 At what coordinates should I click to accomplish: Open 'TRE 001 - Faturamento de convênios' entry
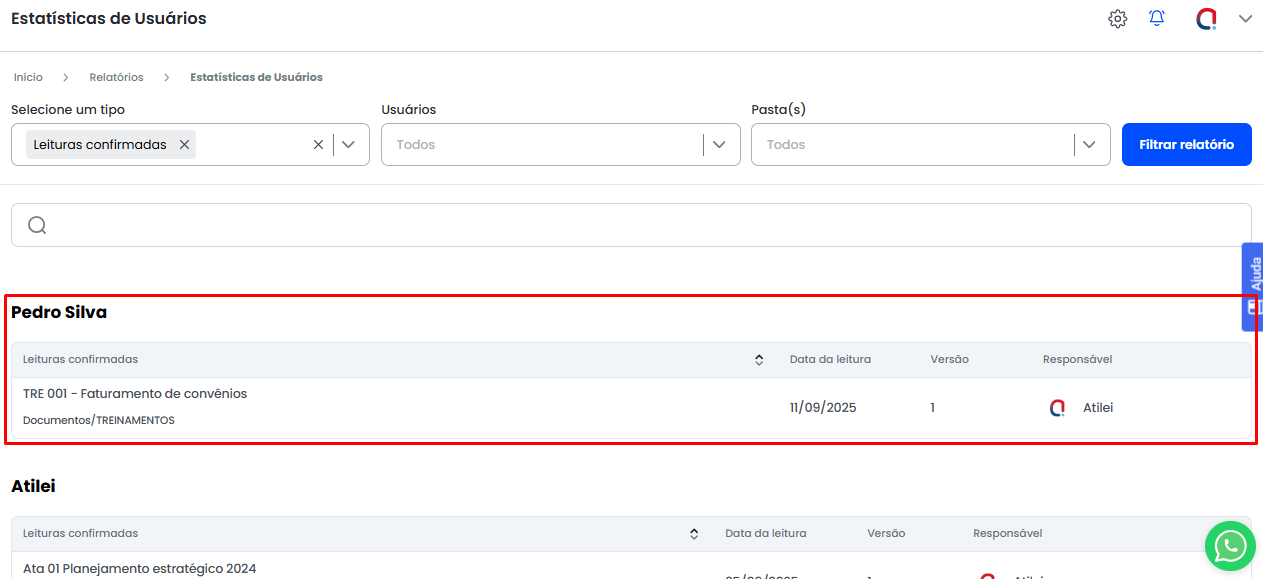135,394
